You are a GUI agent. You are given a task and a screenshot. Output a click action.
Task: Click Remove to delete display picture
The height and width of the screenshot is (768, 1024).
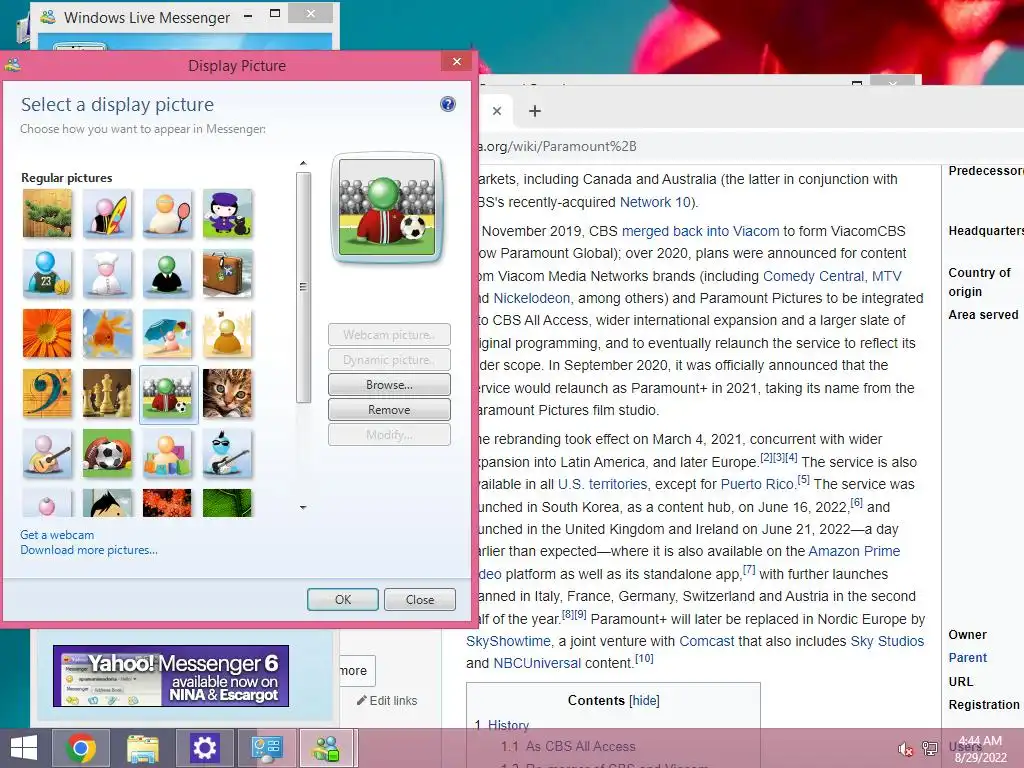click(389, 409)
